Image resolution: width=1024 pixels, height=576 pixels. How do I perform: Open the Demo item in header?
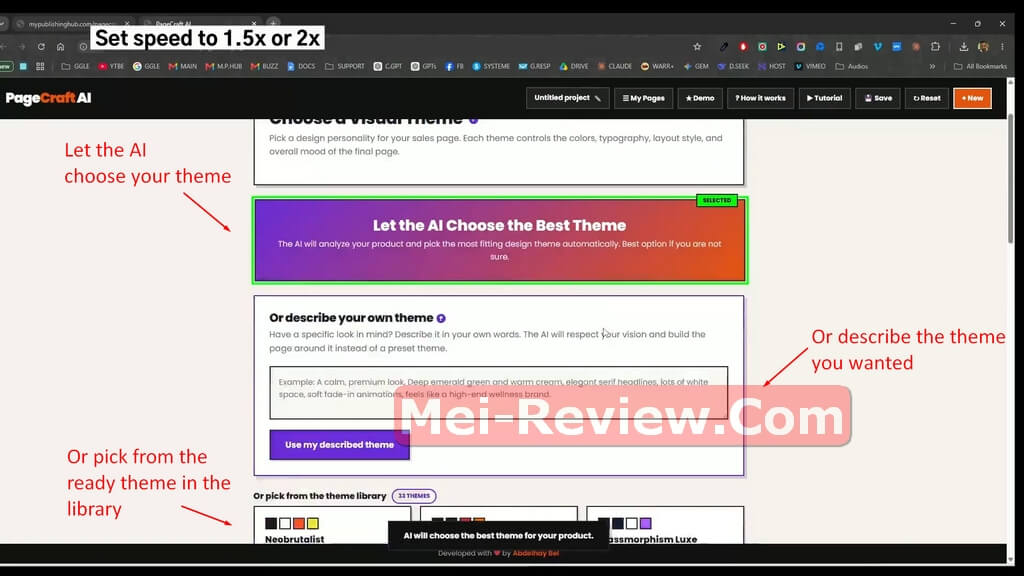pos(700,98)
